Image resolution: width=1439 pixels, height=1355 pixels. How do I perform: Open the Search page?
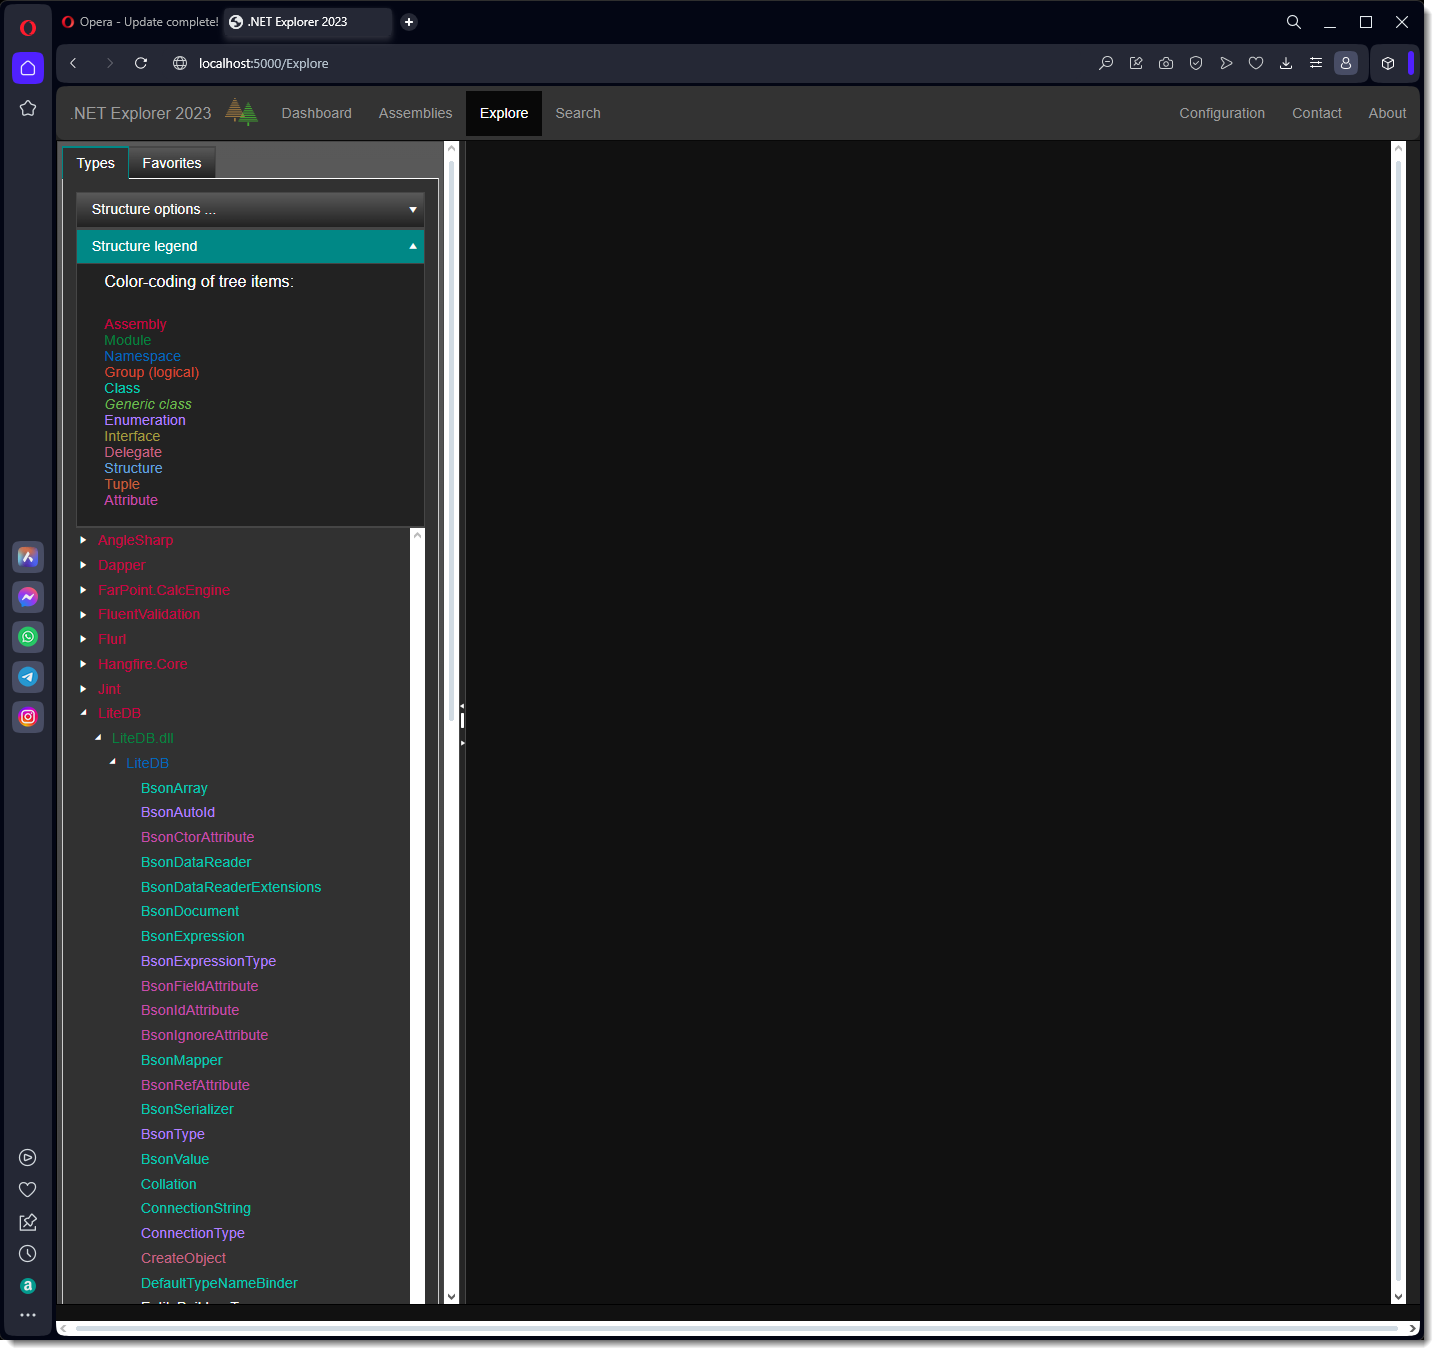point(578,113)
